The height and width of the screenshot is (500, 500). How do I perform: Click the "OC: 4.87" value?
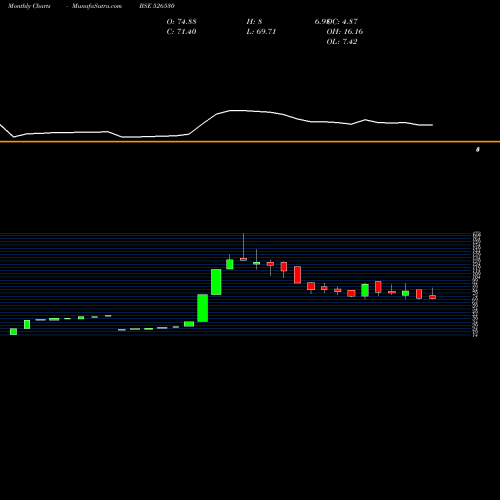click(x=343, y=22)
